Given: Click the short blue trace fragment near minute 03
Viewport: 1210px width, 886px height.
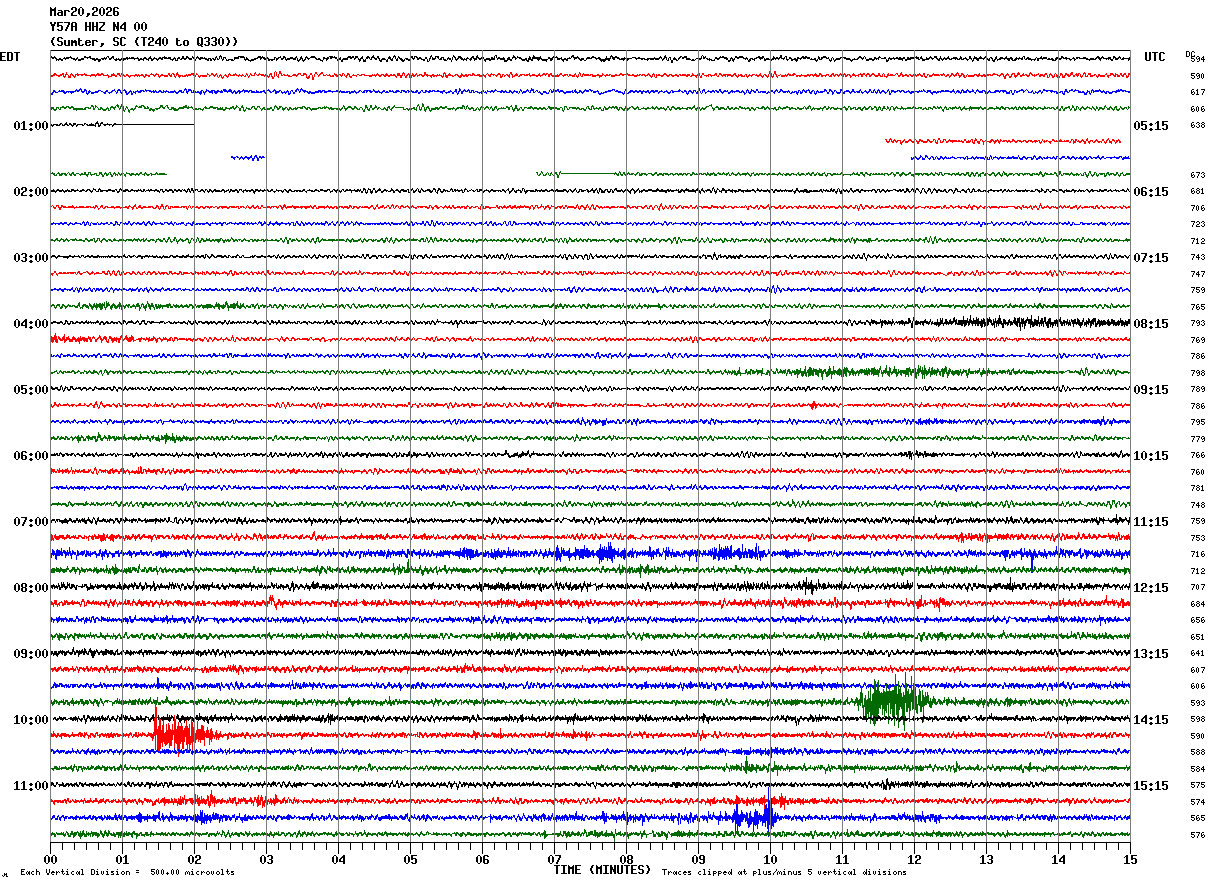Looking at the screenshot, I should coord(248,157).
